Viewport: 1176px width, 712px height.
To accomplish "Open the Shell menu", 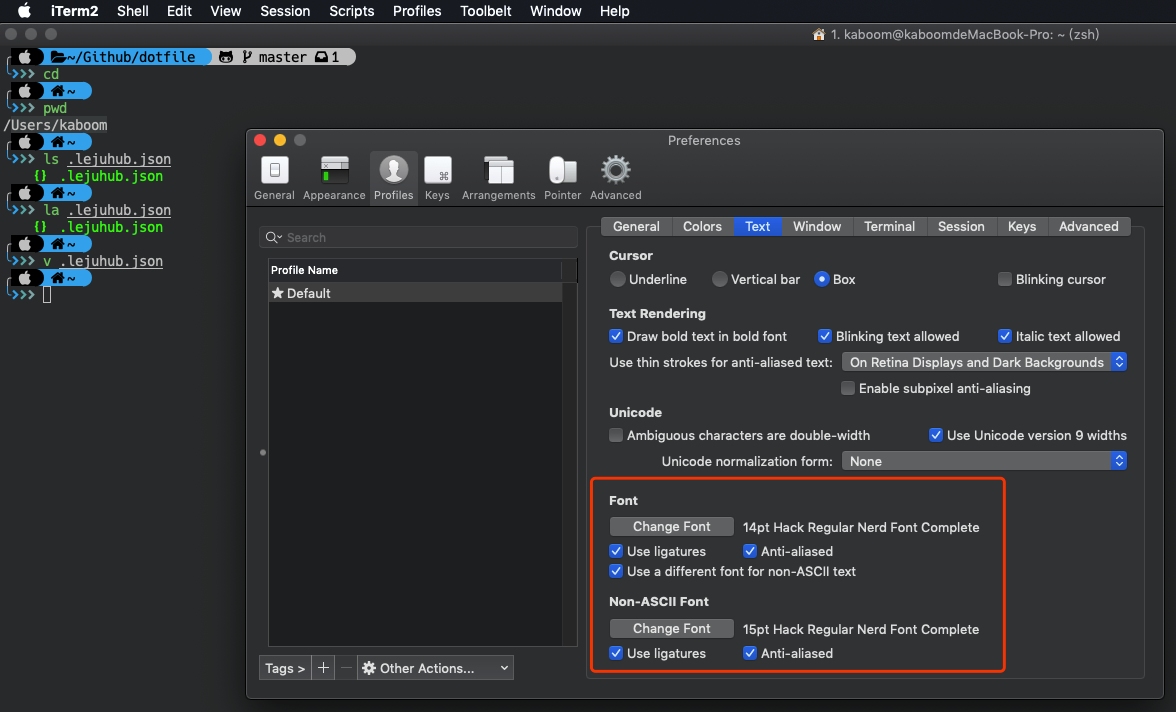I will (133, 11).
